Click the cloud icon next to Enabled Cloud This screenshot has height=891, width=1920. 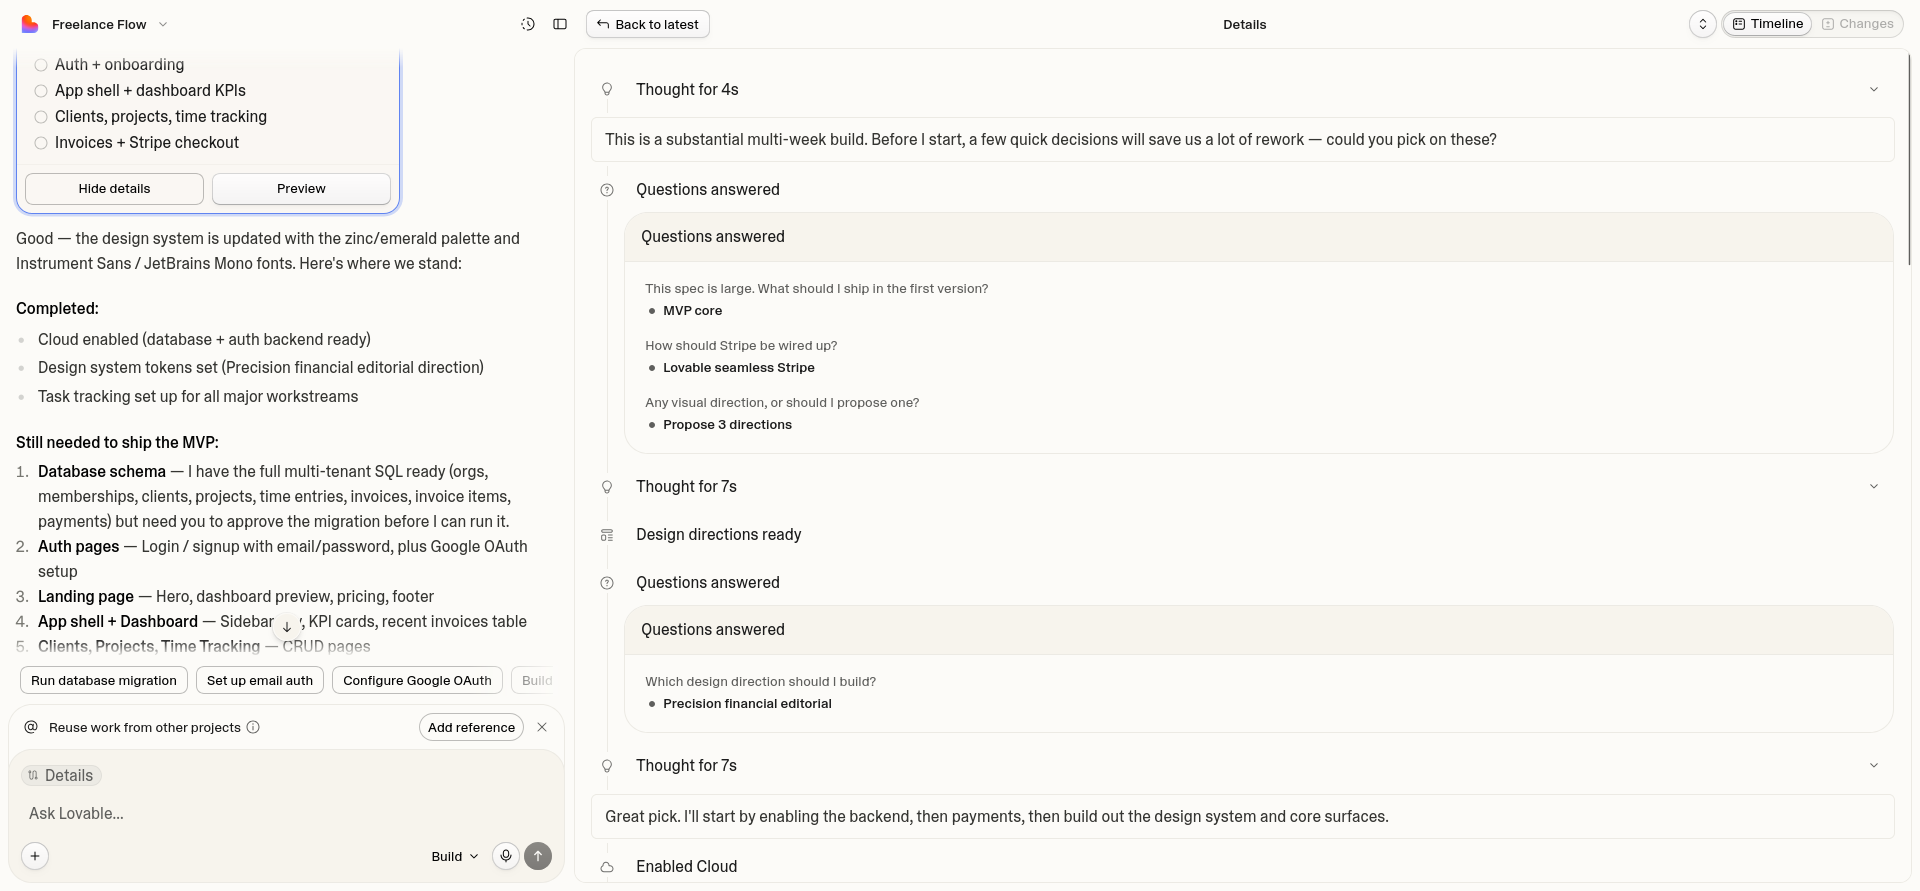tap(607, 867)
